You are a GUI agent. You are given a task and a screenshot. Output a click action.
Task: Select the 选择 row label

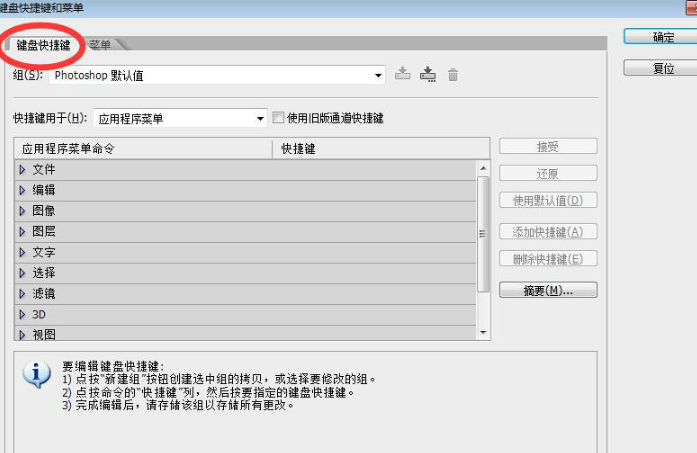click(44, 273)
